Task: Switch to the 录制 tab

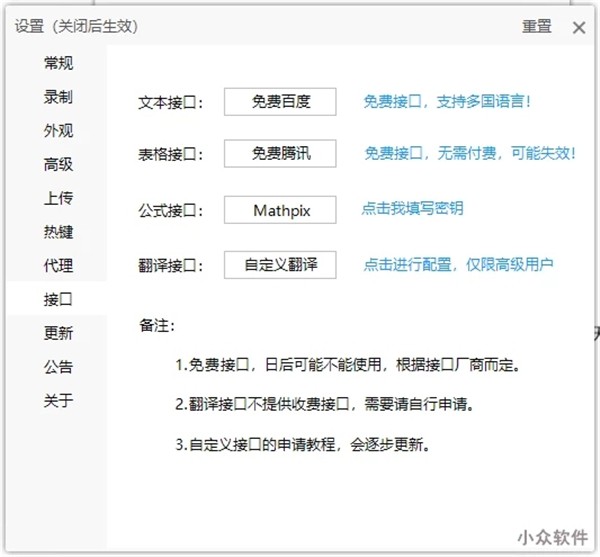Action: click(x=58, y=97)
